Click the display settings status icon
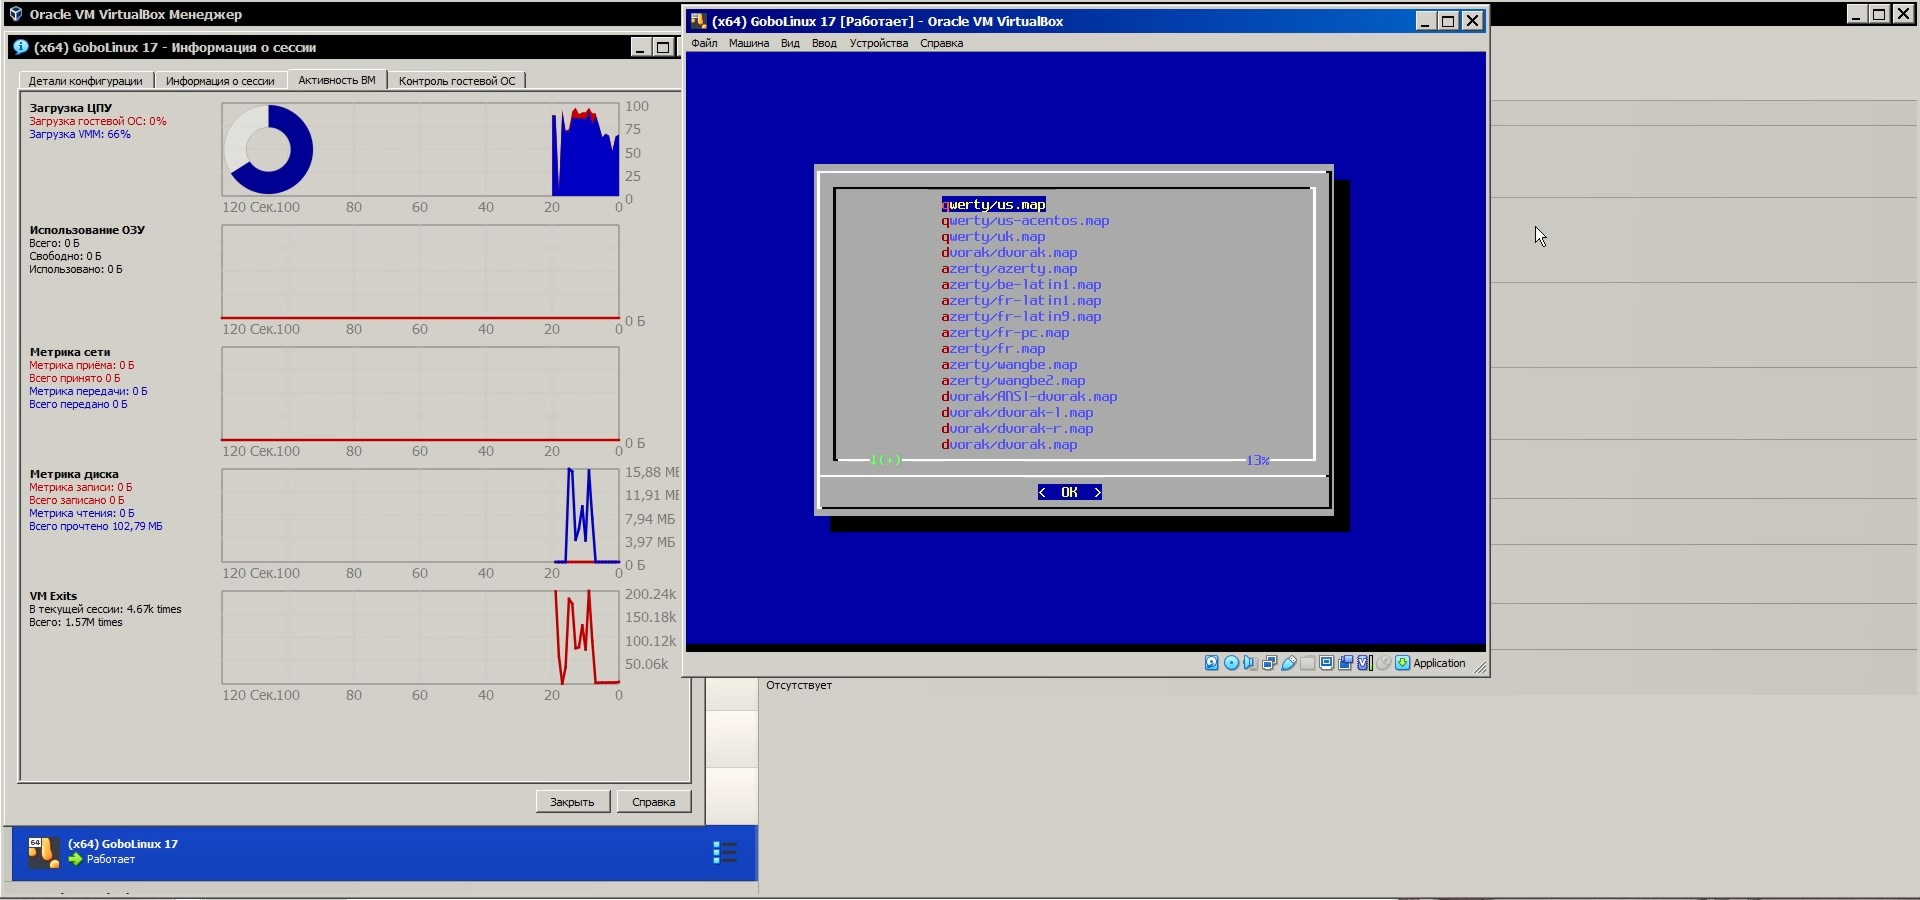This screenshot has width=1920, height=900. 1327,663
